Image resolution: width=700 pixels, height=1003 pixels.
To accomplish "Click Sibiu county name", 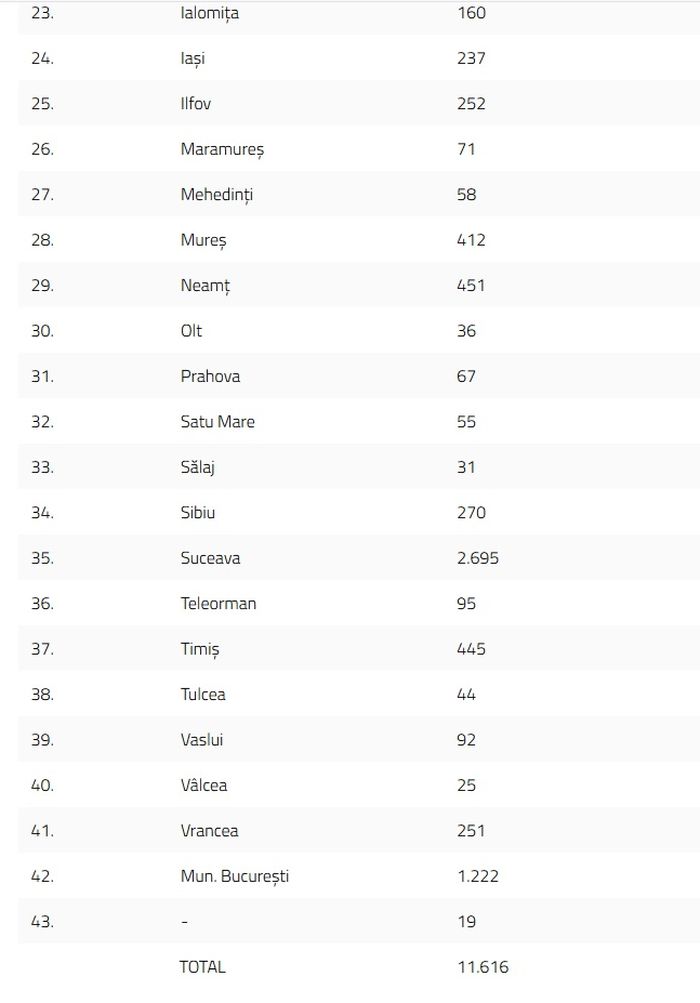I will pos(198,512).
